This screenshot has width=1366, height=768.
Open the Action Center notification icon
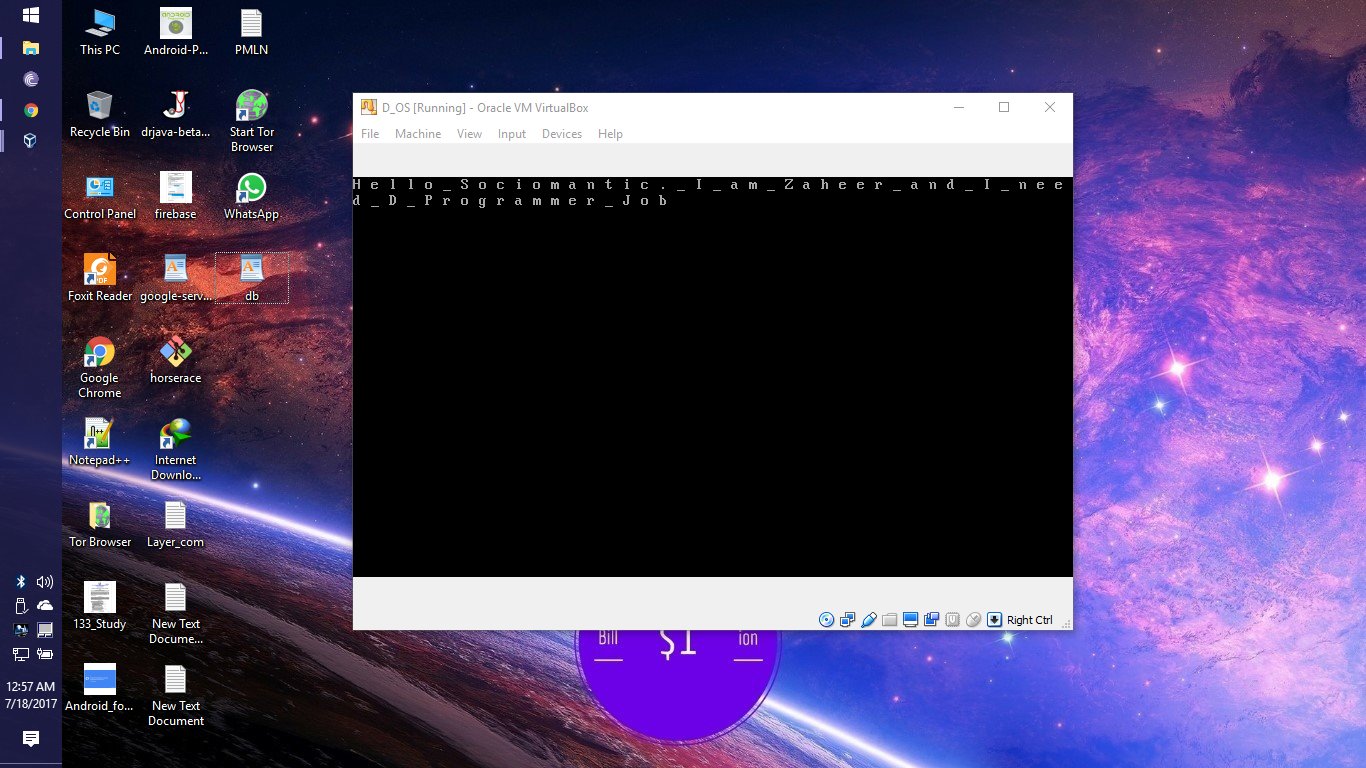point(31,739)
